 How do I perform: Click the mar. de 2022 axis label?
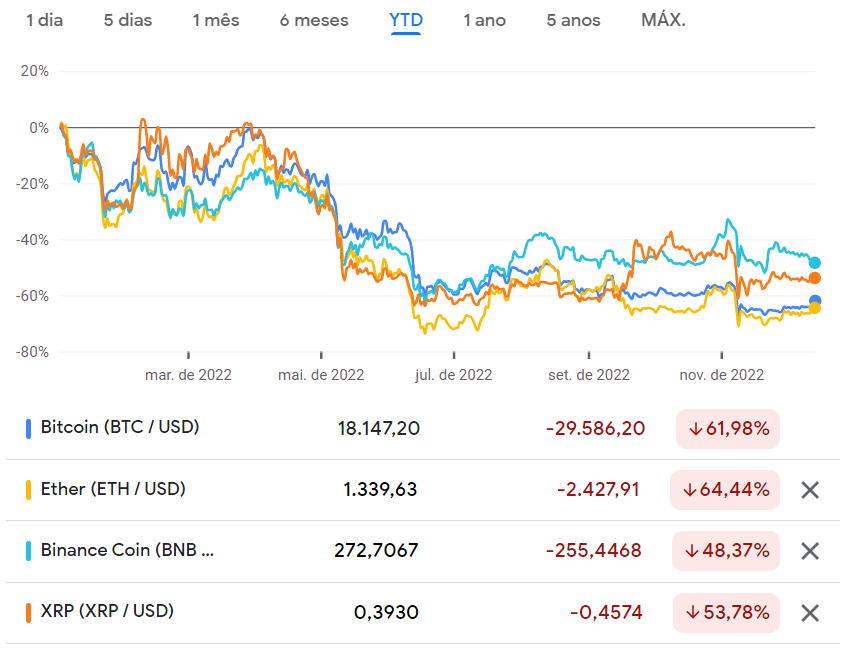click(188, 374)
